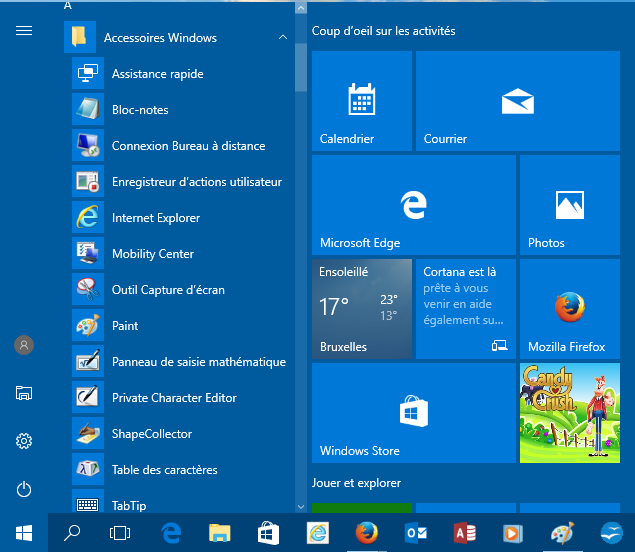Expand the Start menu hamburger navigation
635x552 pixels.
[24, 31]
